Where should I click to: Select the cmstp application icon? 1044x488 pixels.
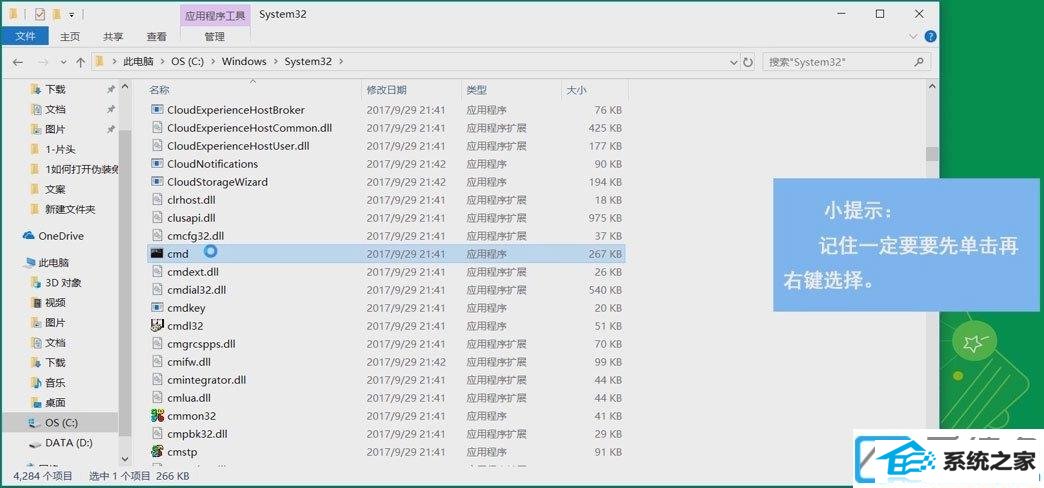point(157,451)
